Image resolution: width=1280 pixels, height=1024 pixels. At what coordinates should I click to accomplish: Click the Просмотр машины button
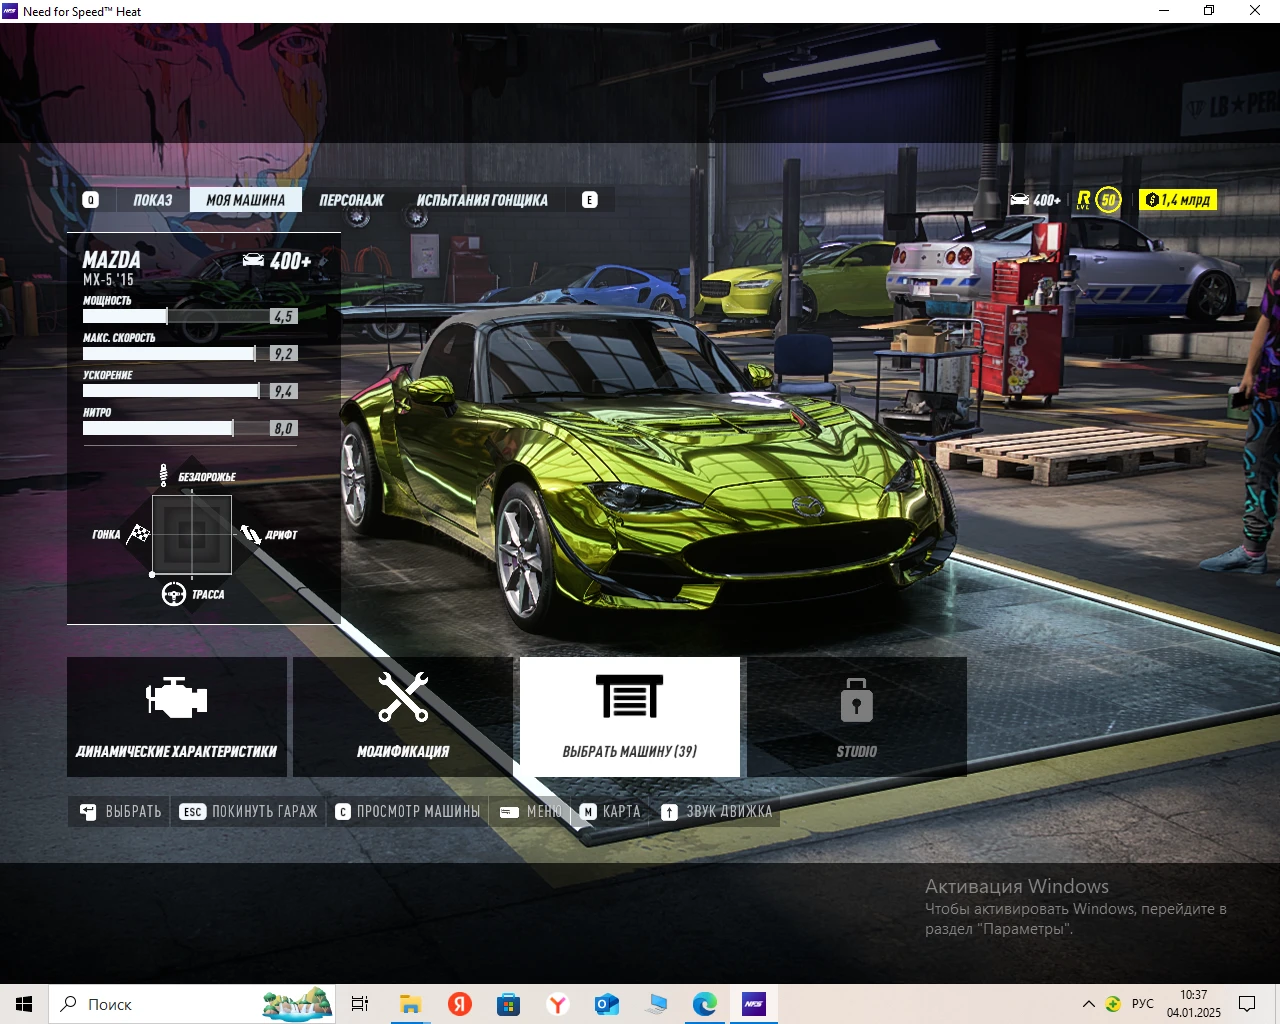pyautogui.click(x=408, y=812)
